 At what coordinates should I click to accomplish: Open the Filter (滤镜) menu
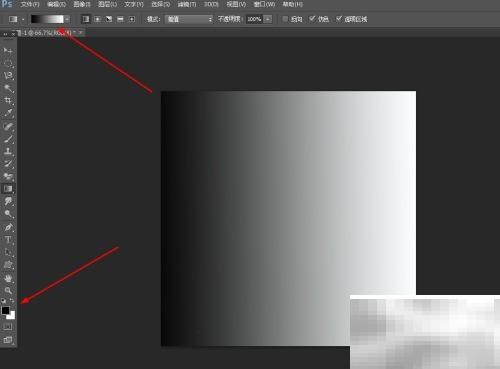(x=187, y=4)
